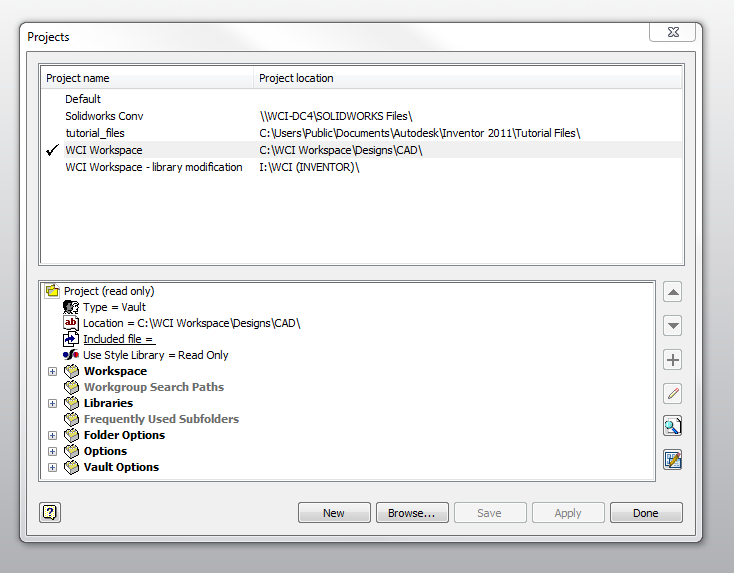Click the Type = Vault icon
Image resolution: width=734 pixels, height=573 pixels.
point(71,307)
